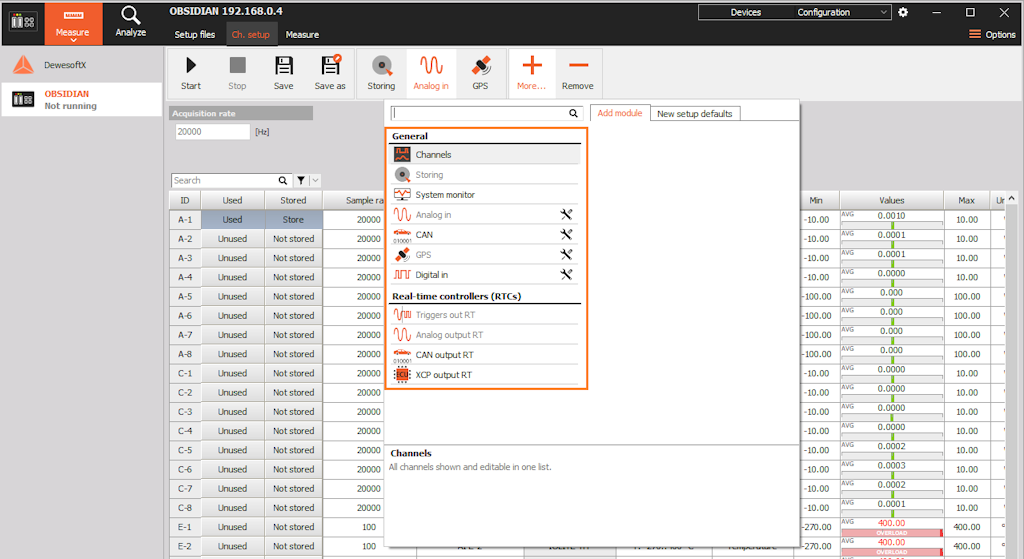Select System monitor module
1024x559 pixels.
(485, 195)
